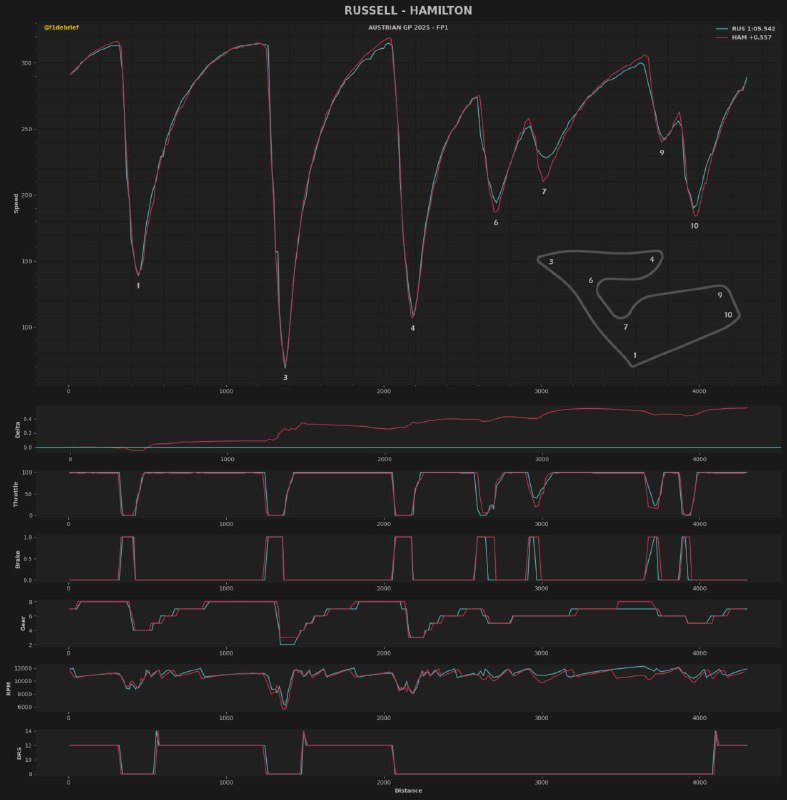The width and height of the screenshot is (787, 800).
Task: Click the 'Throttle' y-axis label
Action: pyautogui.click(x=16, y=494)
